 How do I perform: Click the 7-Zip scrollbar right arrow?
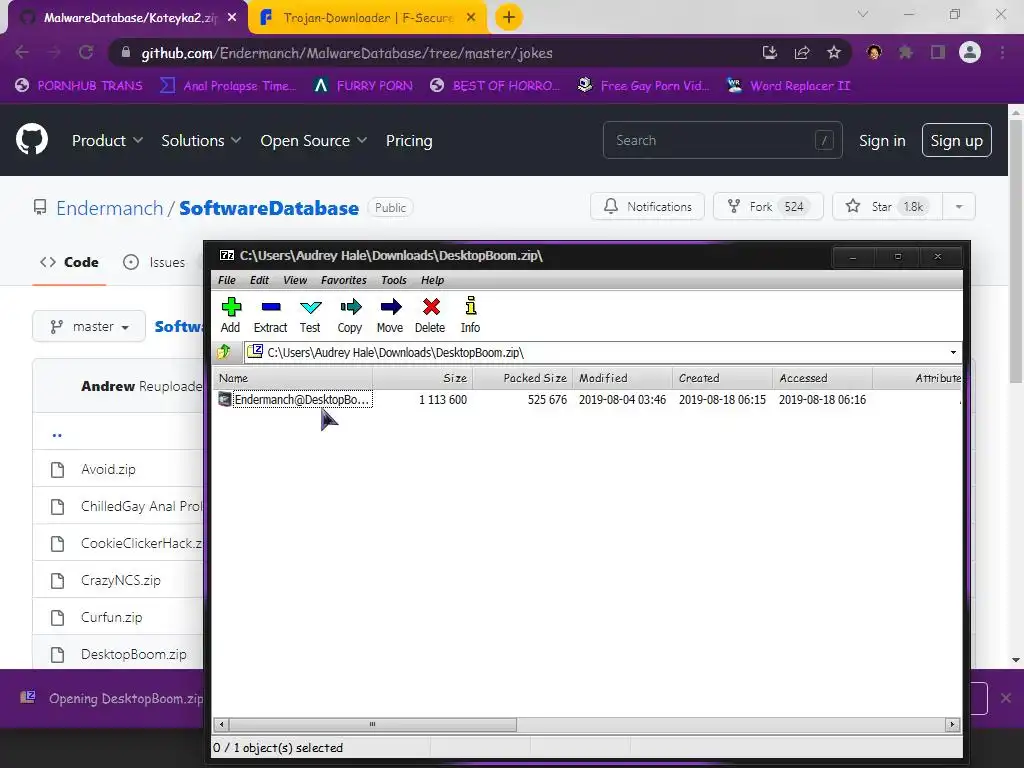(952, 724)
